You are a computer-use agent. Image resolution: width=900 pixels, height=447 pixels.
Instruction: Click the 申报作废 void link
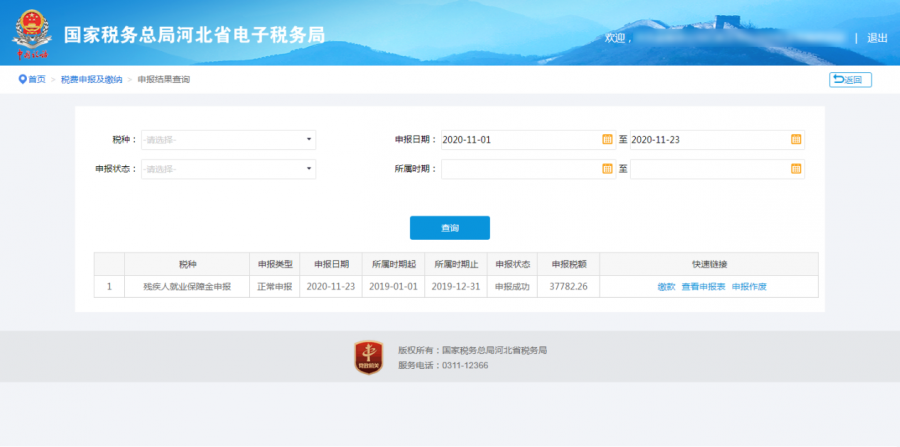coord(749,287)
